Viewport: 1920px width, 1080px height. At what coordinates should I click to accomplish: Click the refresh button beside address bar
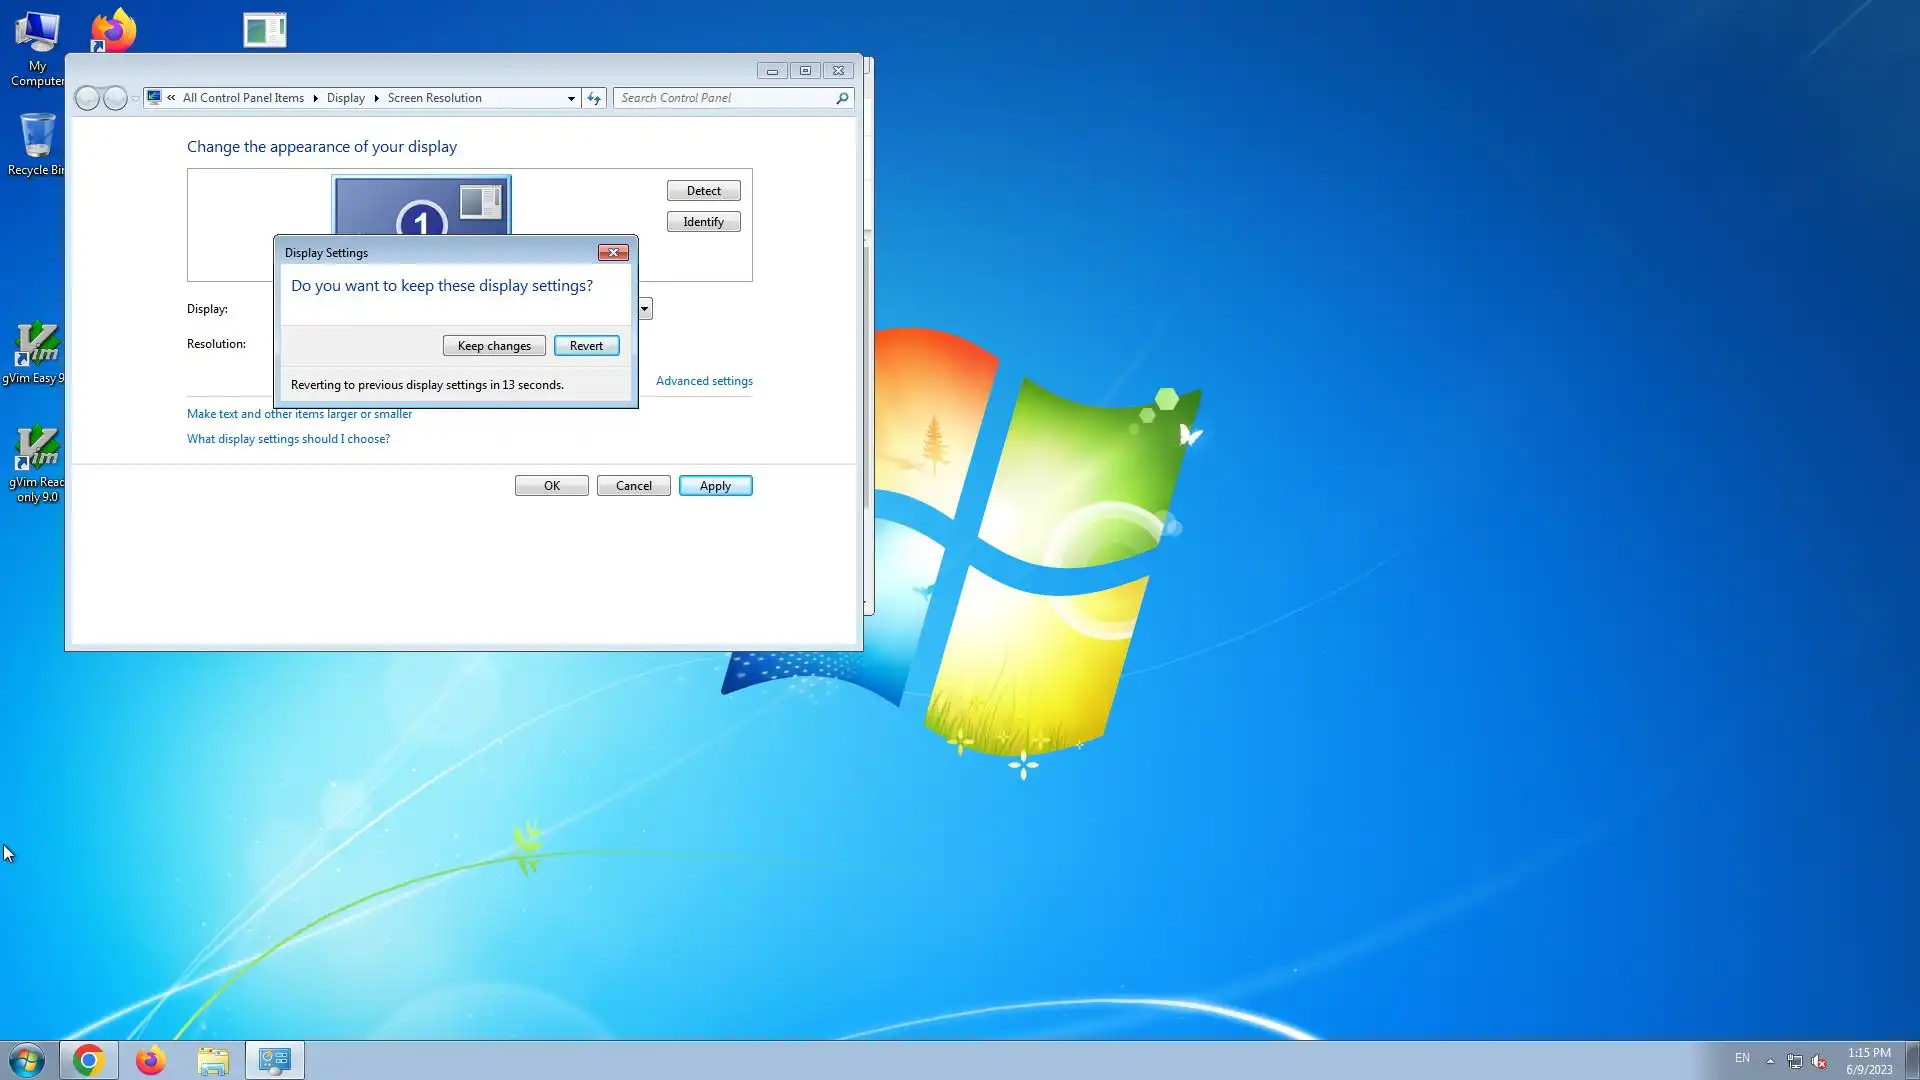point(594,98)
